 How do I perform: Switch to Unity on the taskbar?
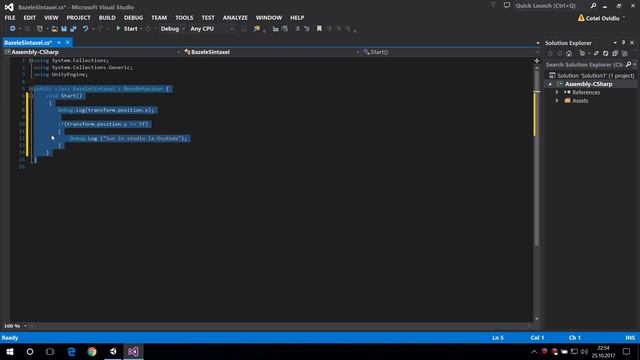click(x=113, y=351)
